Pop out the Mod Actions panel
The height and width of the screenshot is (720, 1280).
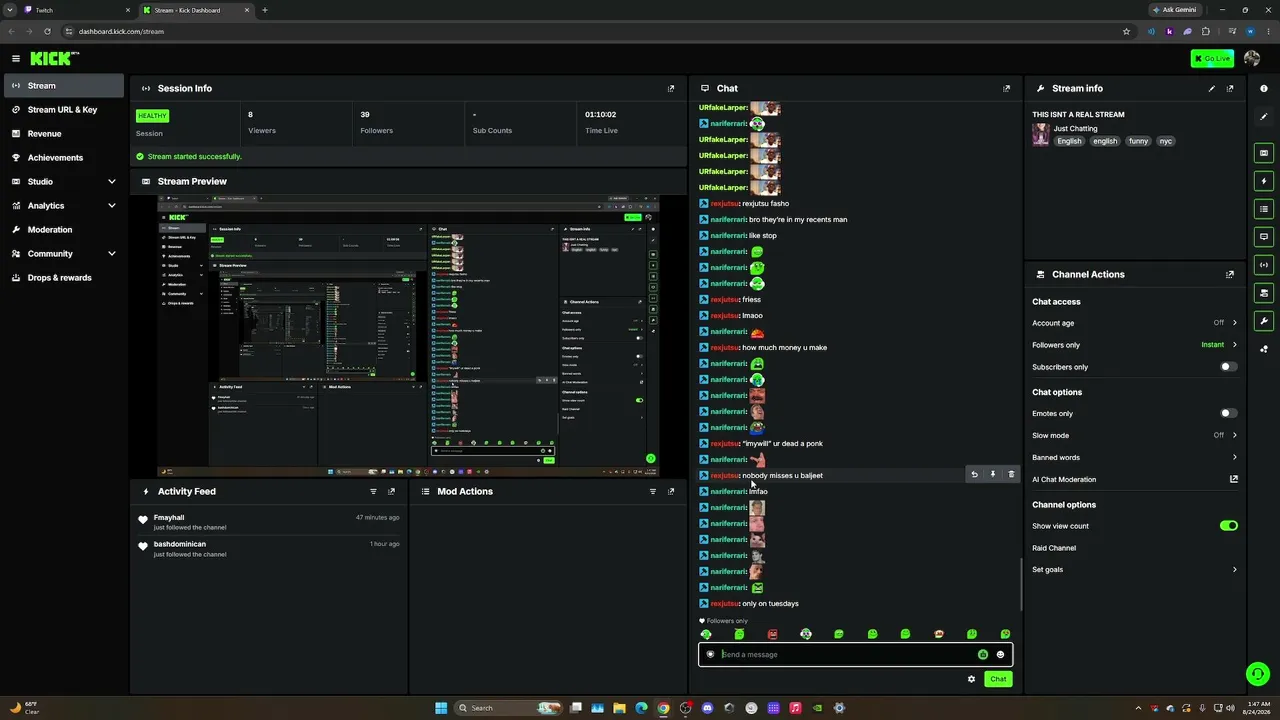[671, 491]
